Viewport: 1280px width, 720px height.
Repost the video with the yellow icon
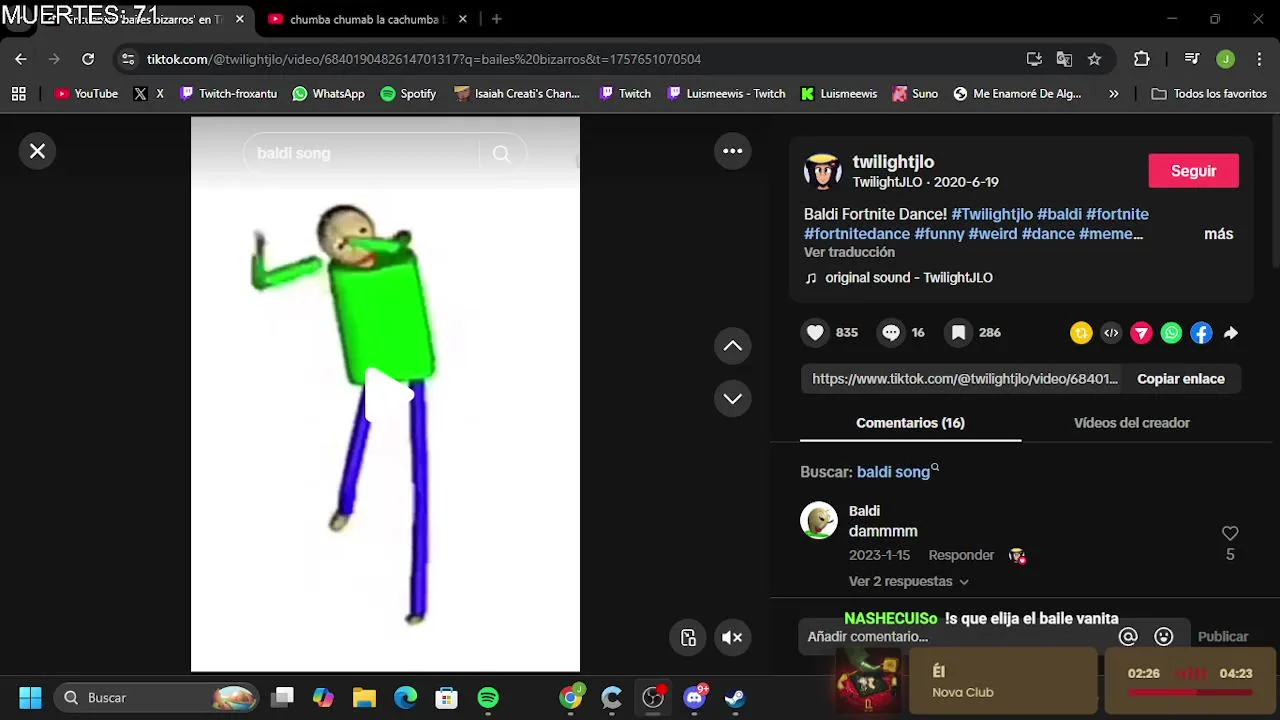coord(1081,333)
